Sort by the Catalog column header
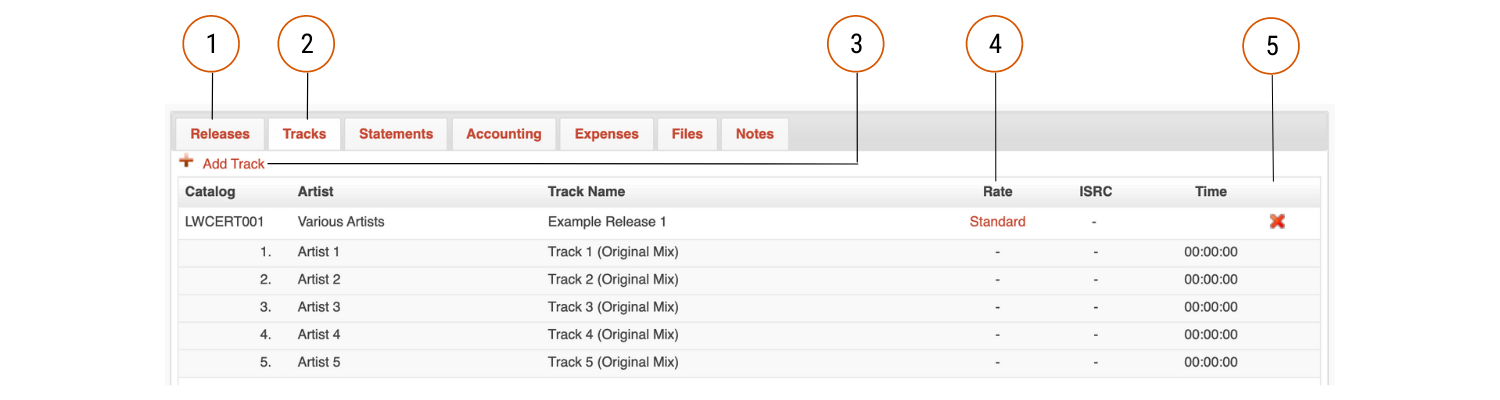 click(x=210, y=192)
